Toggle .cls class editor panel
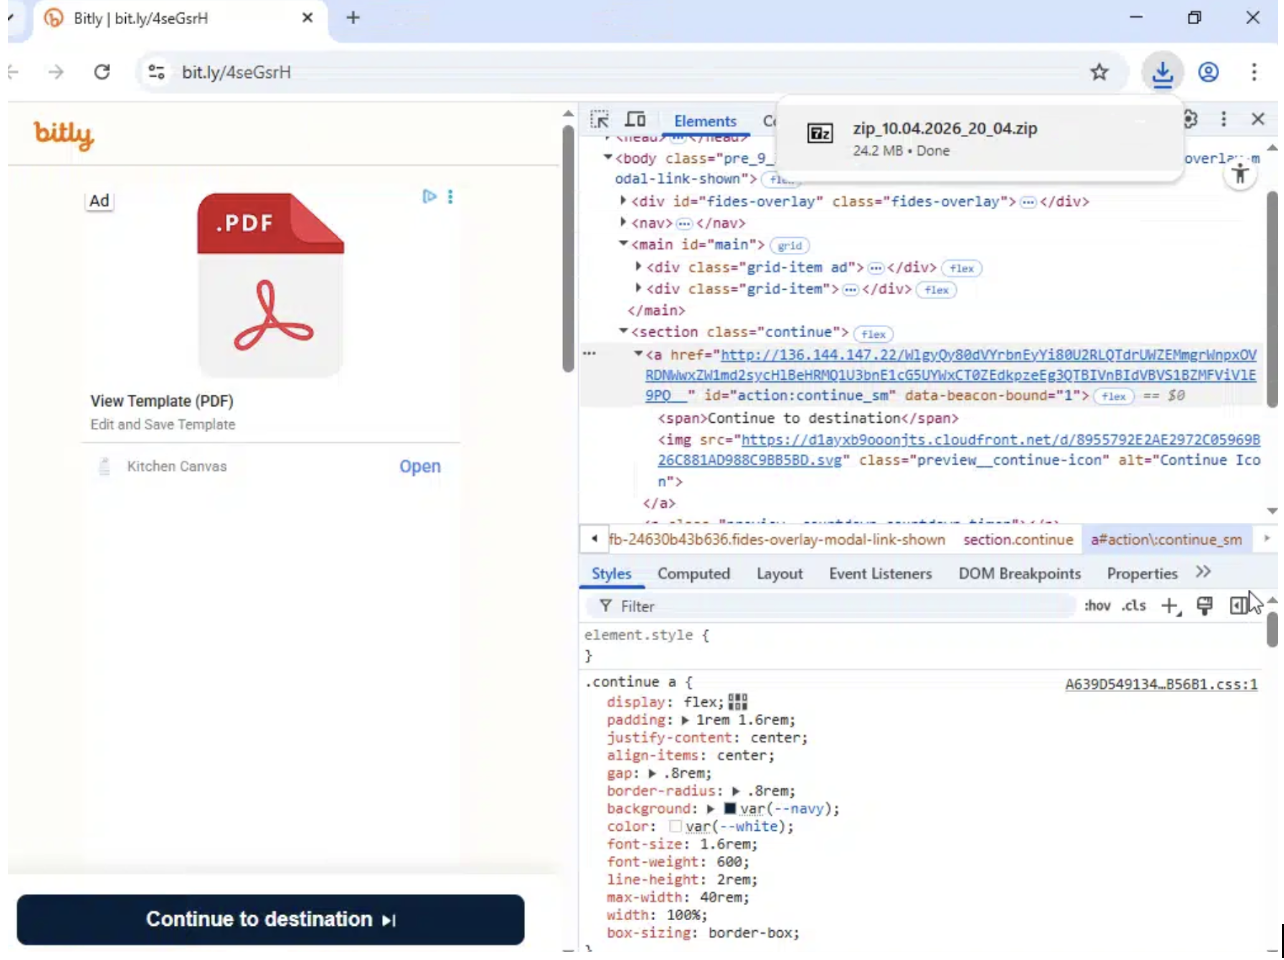 (1134, 605)
